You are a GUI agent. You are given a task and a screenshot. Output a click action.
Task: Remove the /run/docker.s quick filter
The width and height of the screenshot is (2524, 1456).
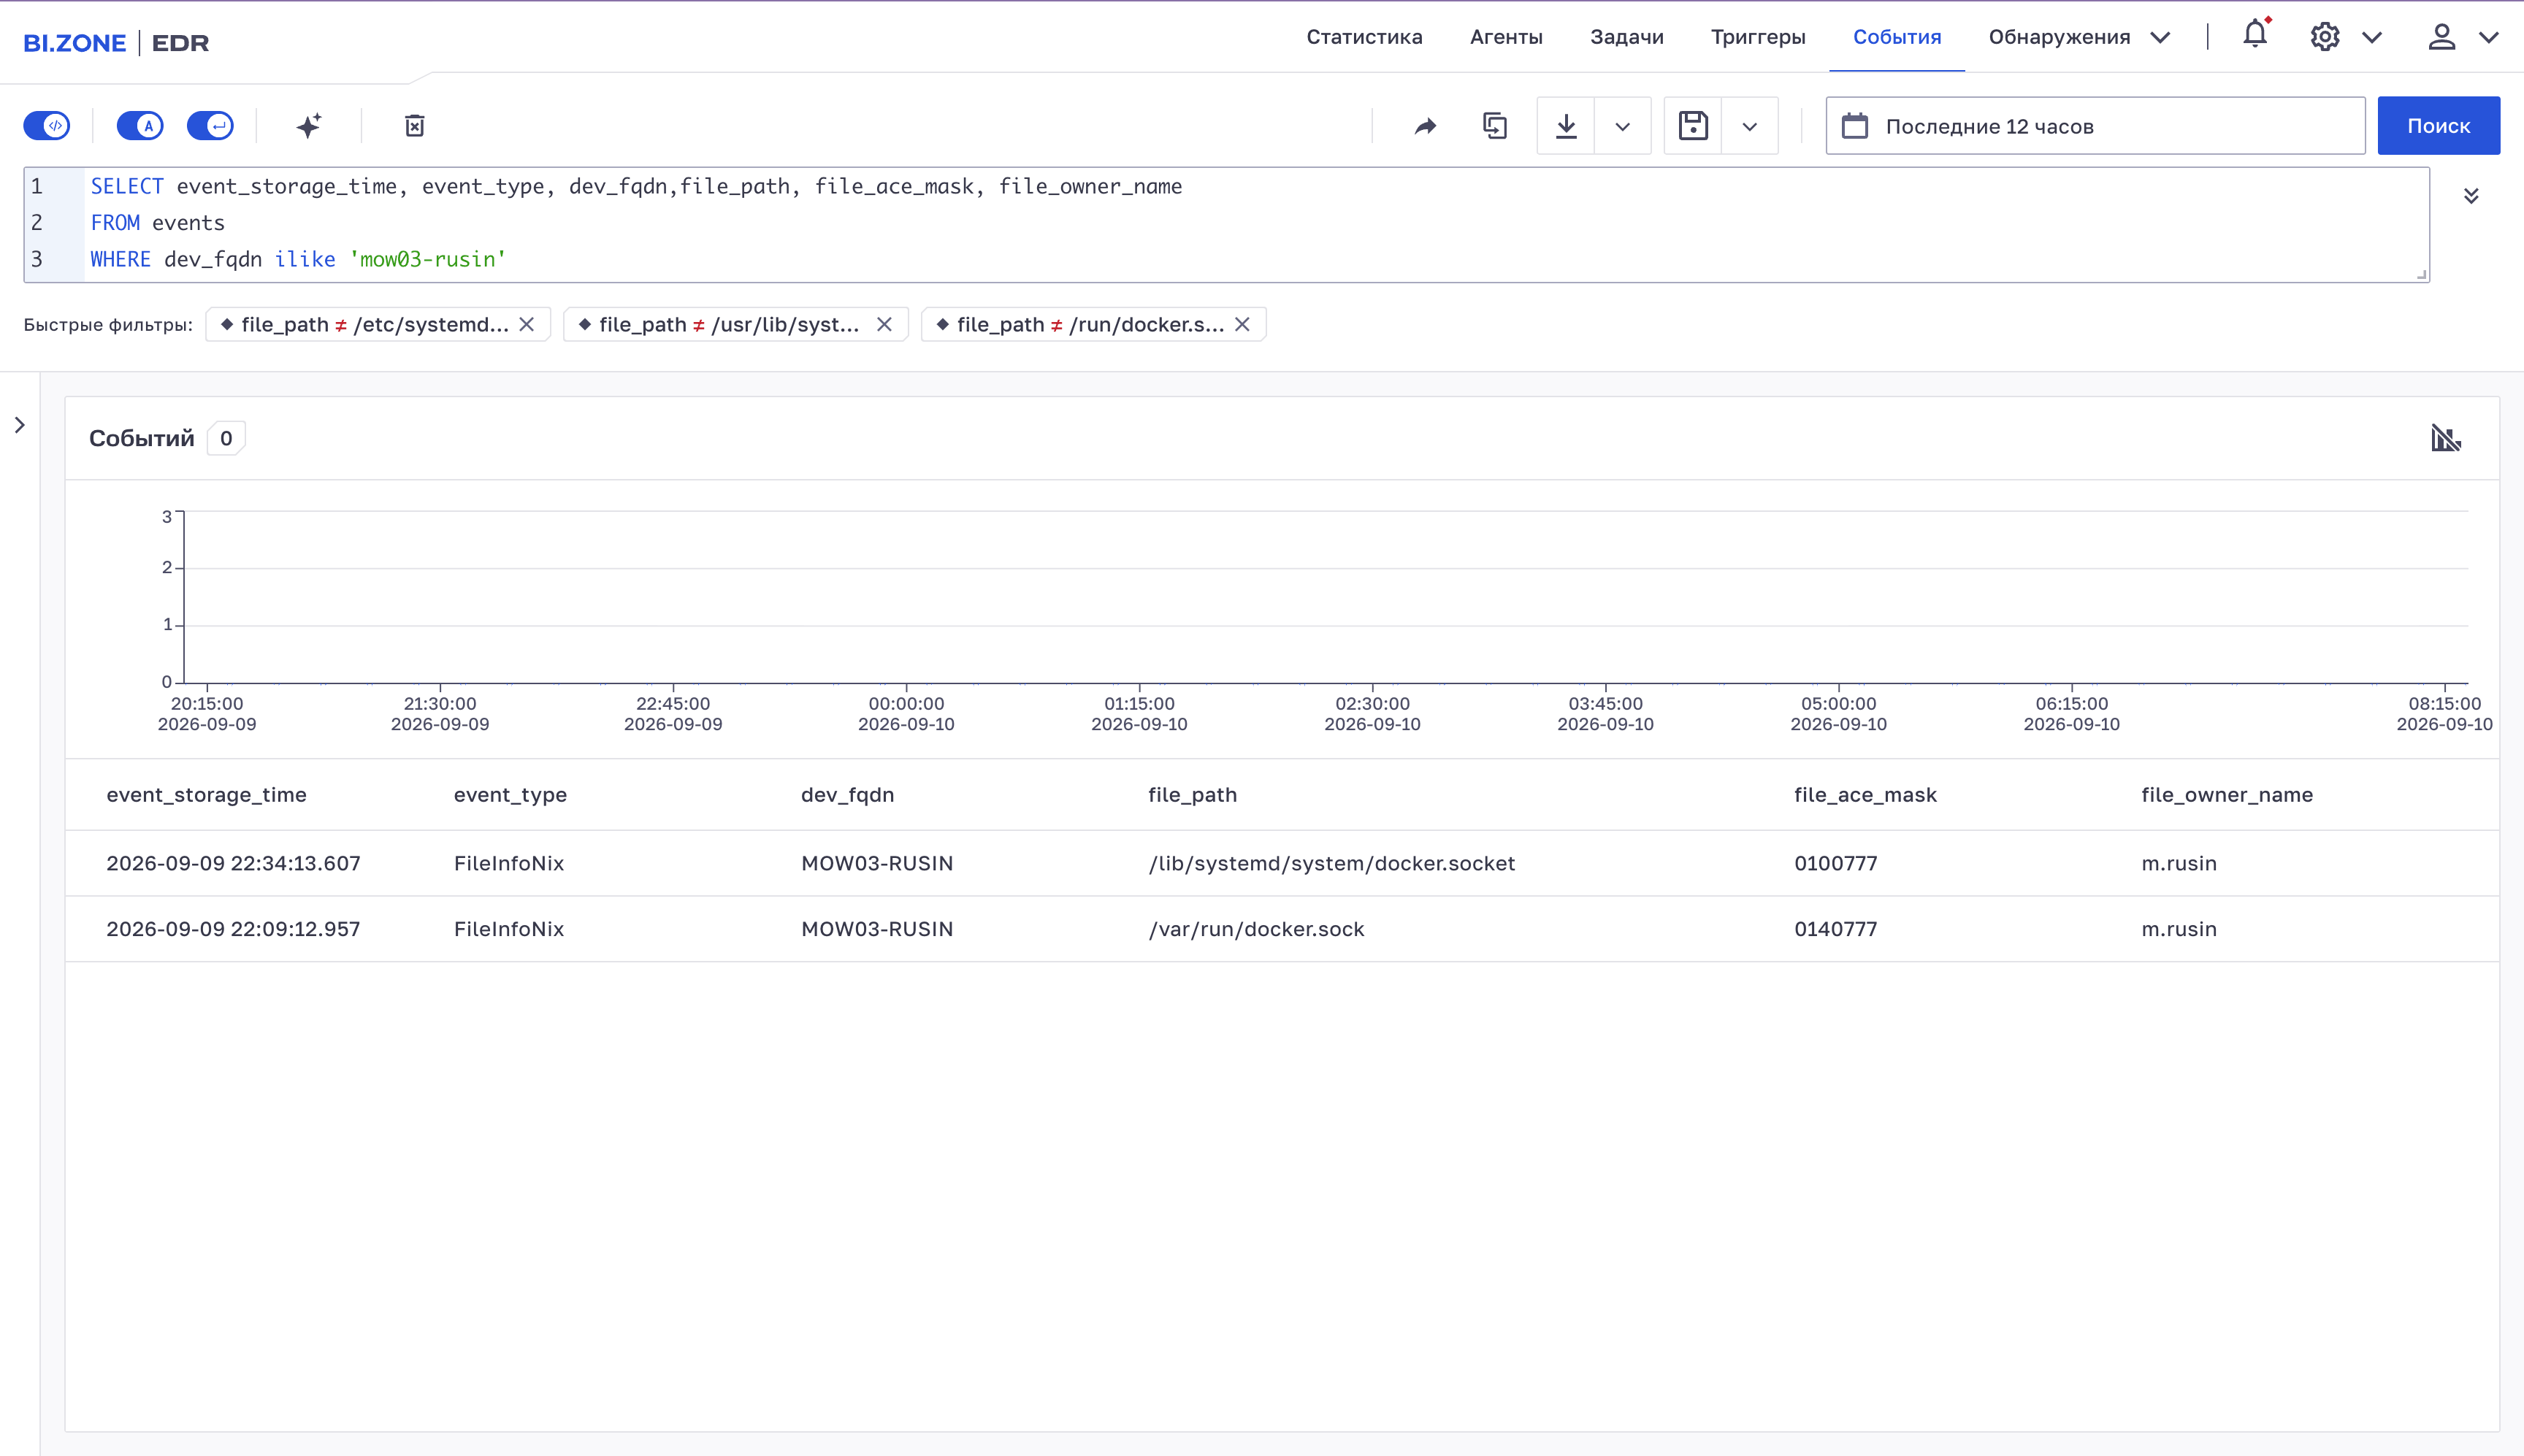pyautogui.click(x=1242, y=324)
